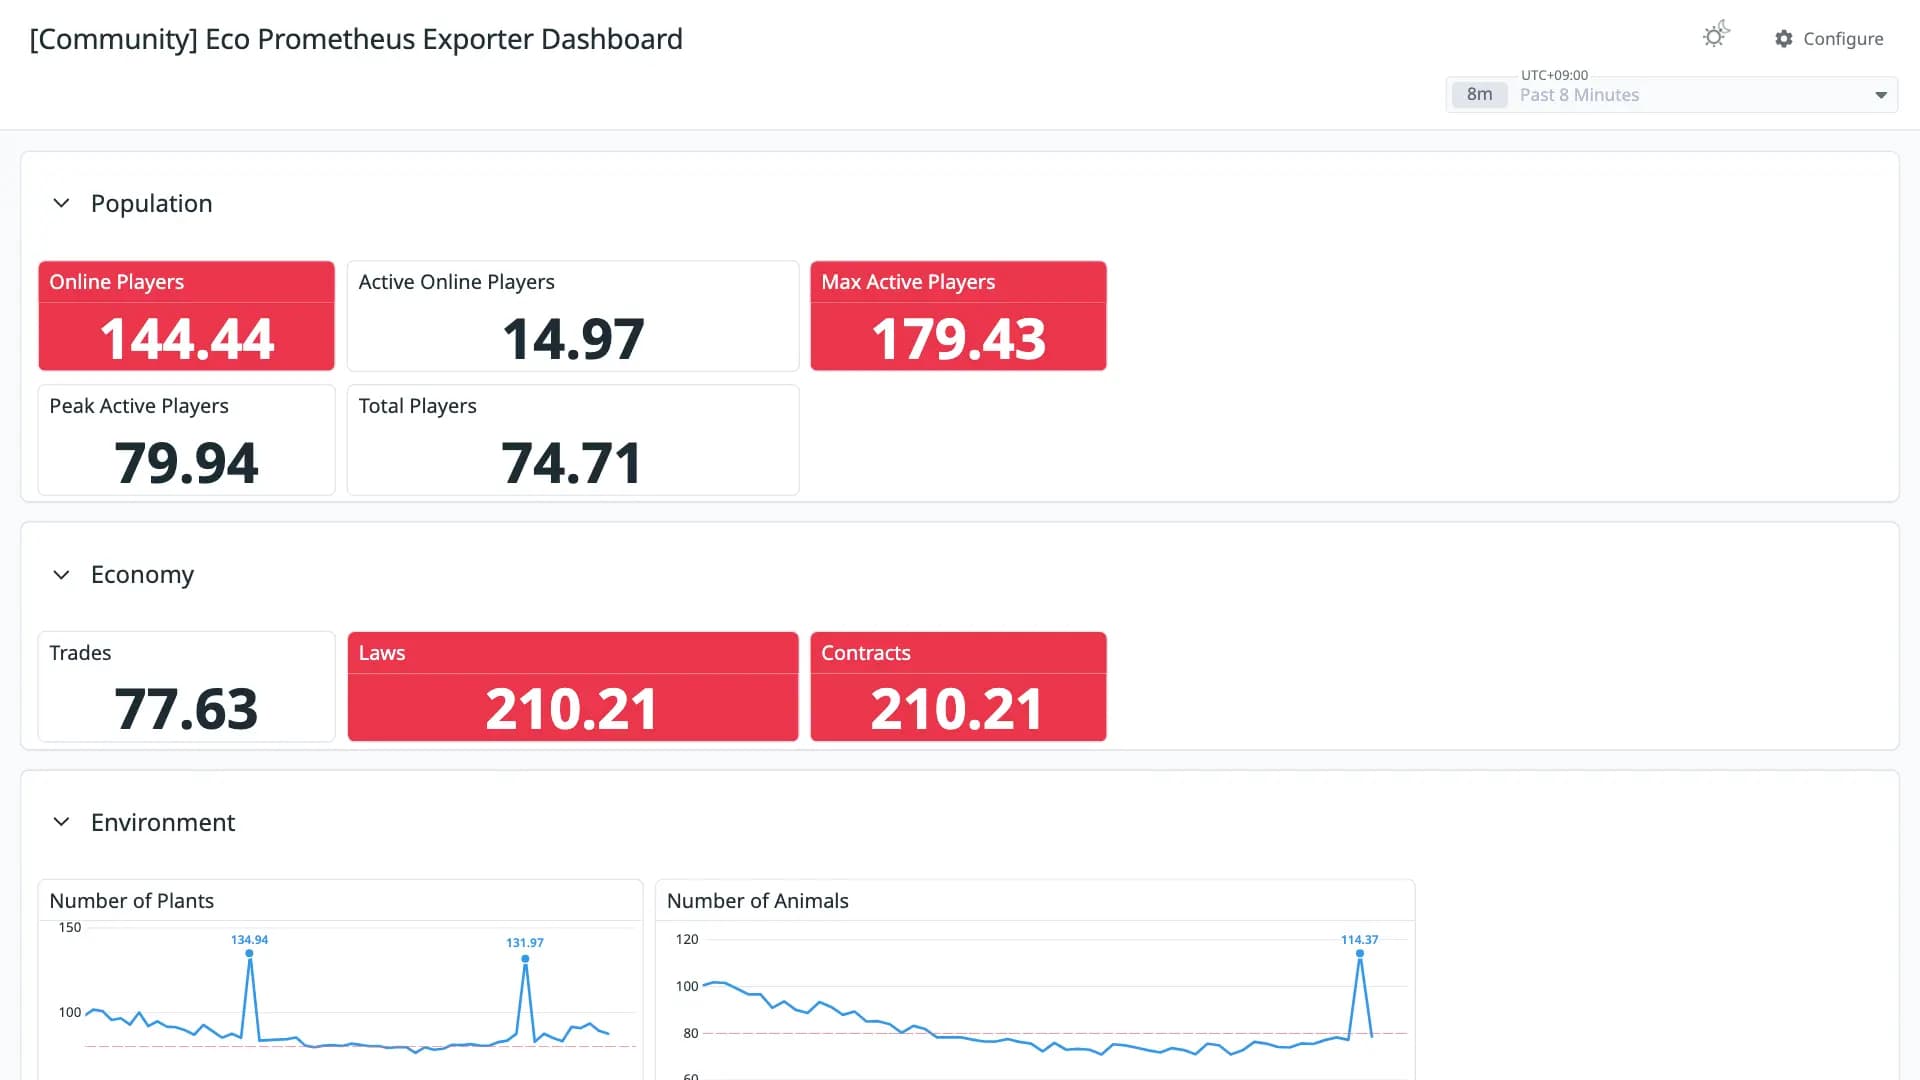Click the 114.37 peak marker on Animals chart
The height and width of the screenshot is (1080, 1920).
point(1360,953)
